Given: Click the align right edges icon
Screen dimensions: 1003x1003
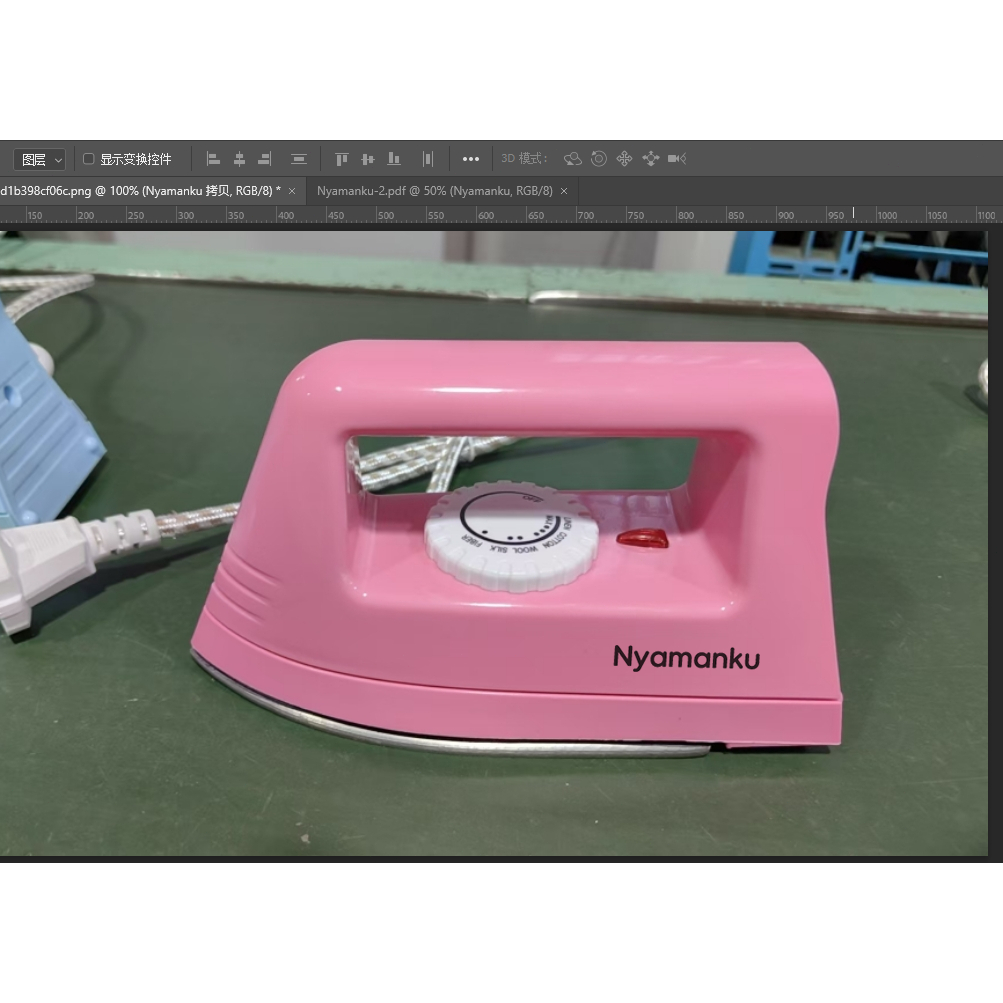Looking at the screenshot, I should pyautogui.click(x=265, y=159).
